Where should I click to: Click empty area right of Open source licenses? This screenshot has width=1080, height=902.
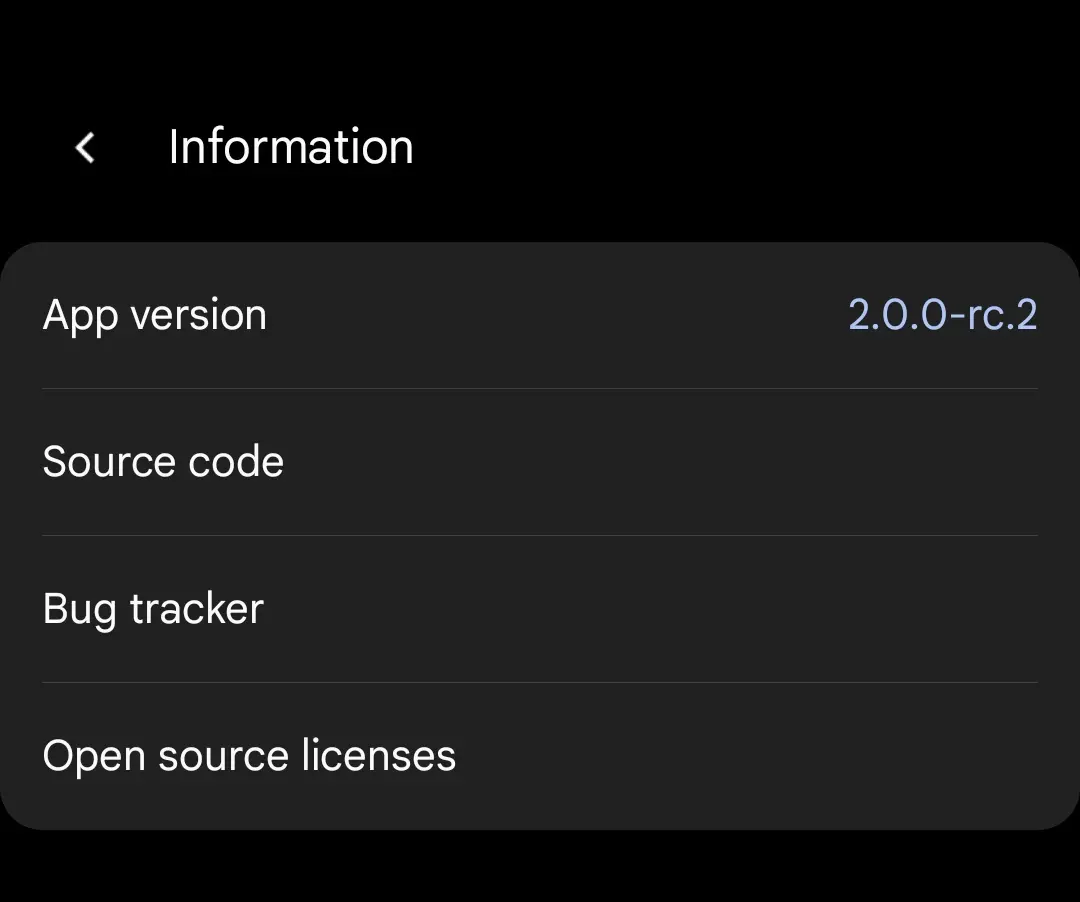point(747,756)
